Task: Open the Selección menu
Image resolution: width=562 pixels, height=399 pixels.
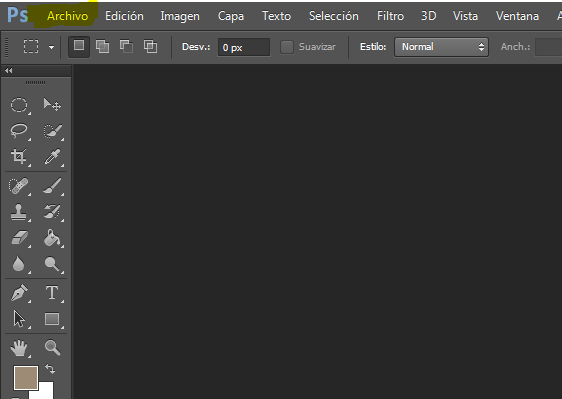Action: (334, 16)
